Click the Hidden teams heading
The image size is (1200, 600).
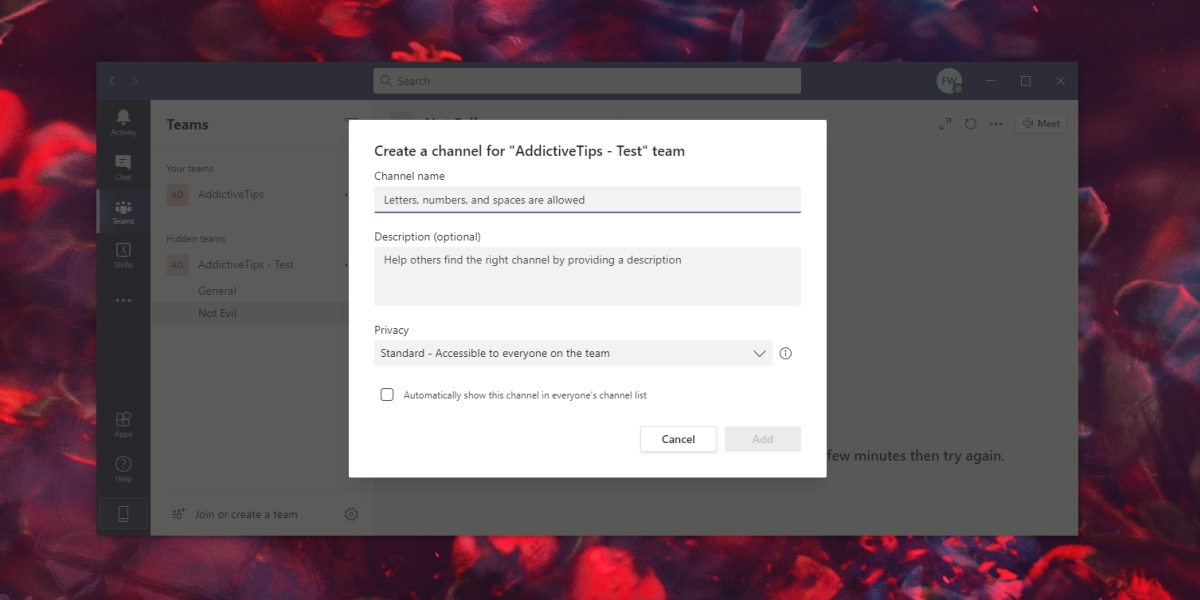tap(196, 239)
